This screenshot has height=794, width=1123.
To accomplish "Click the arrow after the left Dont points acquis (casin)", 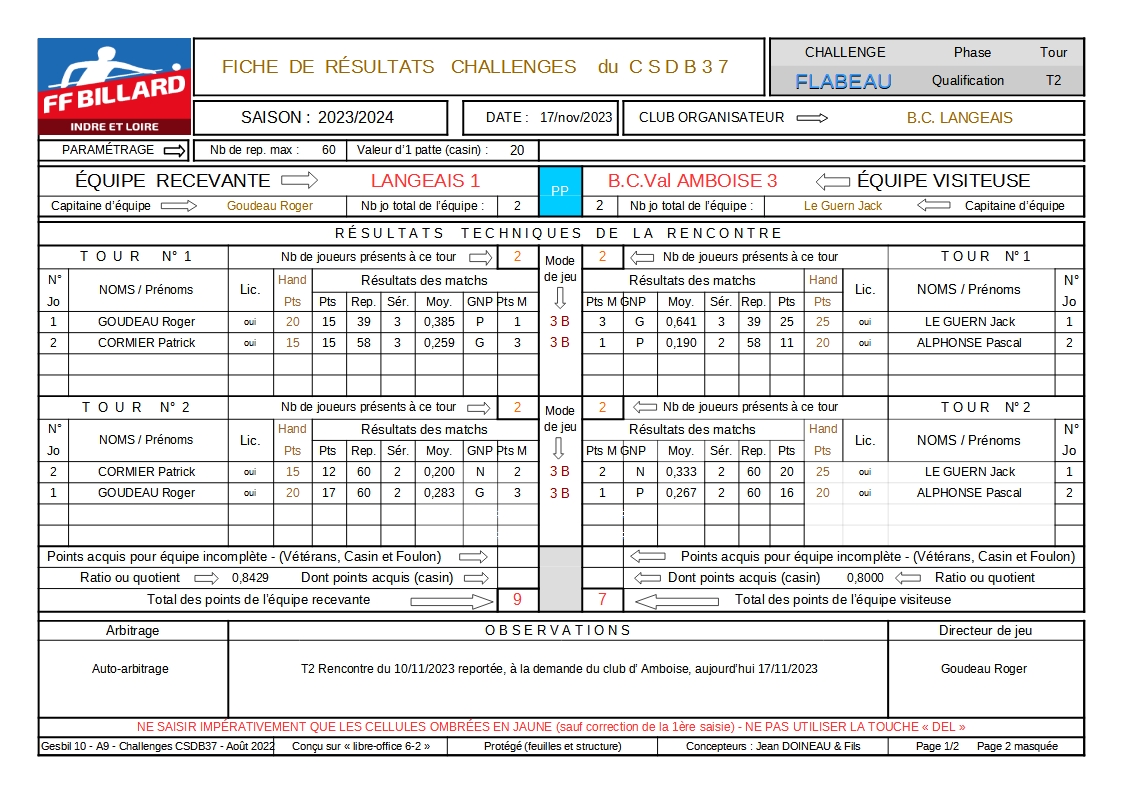I will [476, 578].
